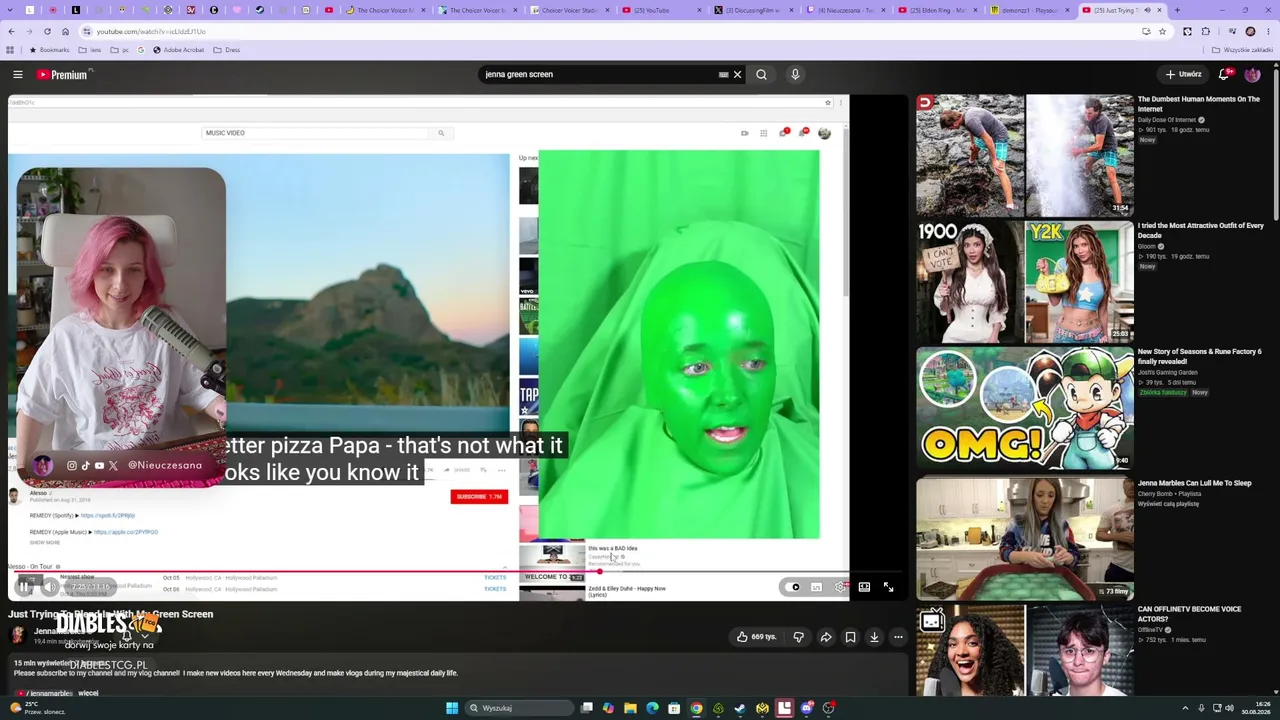Image resolution: width=1280 pixels, height=720 pixels.
Task: Open the Jenna Marbles channel avatar
Action: click(17, 635)
